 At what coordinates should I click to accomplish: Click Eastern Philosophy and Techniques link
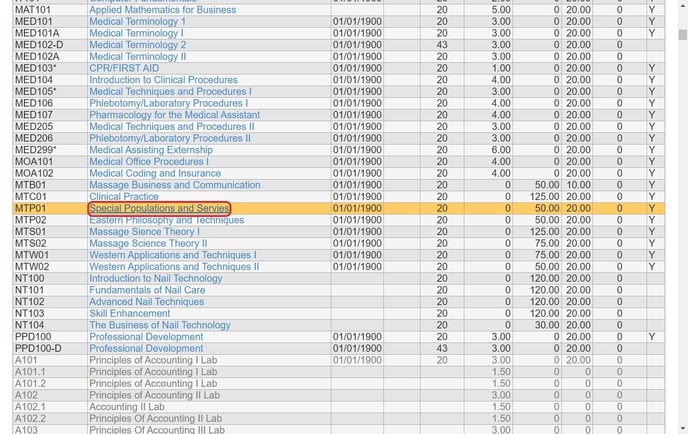166,220
